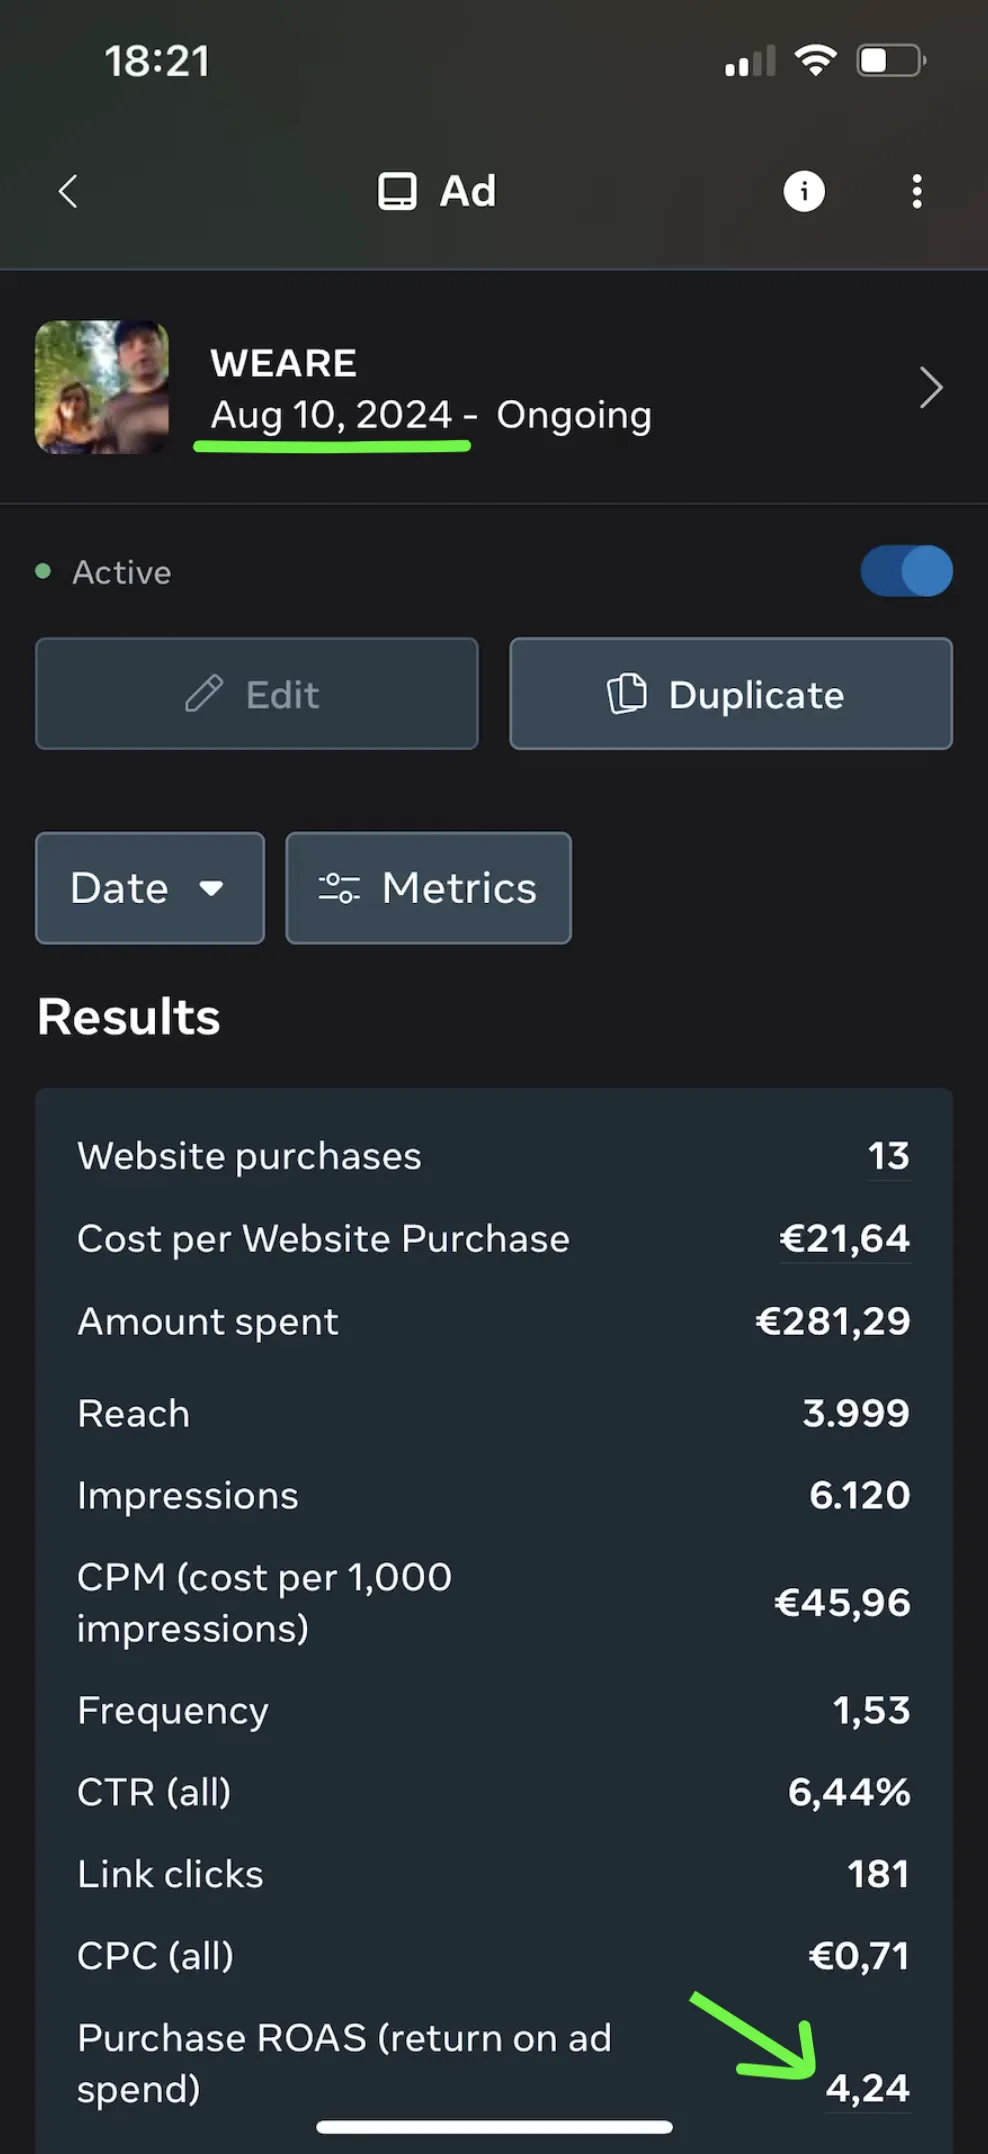
Task: Tap the Amount spent row
Action: (494, 1322)
